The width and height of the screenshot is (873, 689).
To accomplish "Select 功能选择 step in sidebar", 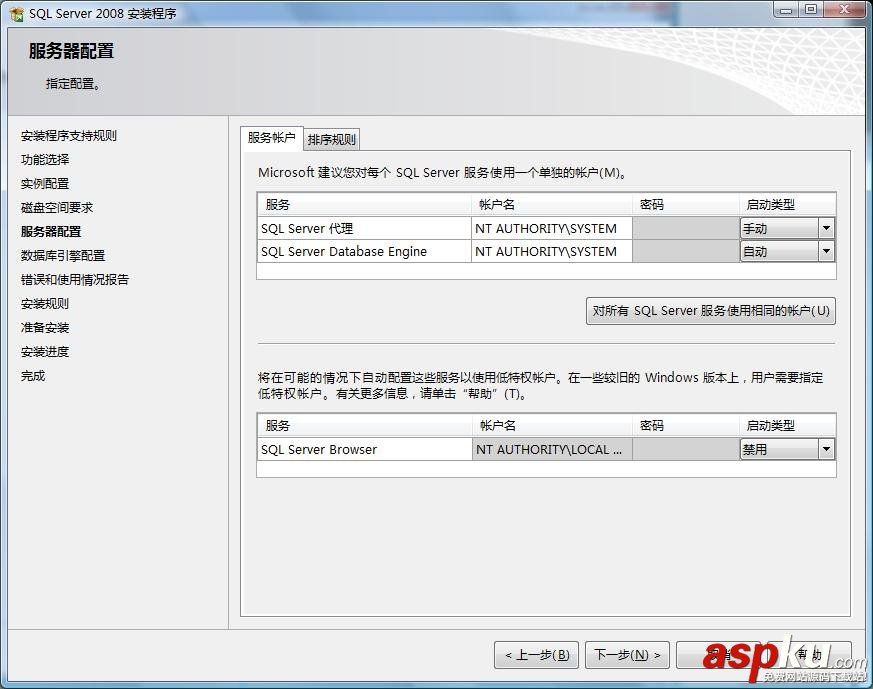I will tap(45, 160).
